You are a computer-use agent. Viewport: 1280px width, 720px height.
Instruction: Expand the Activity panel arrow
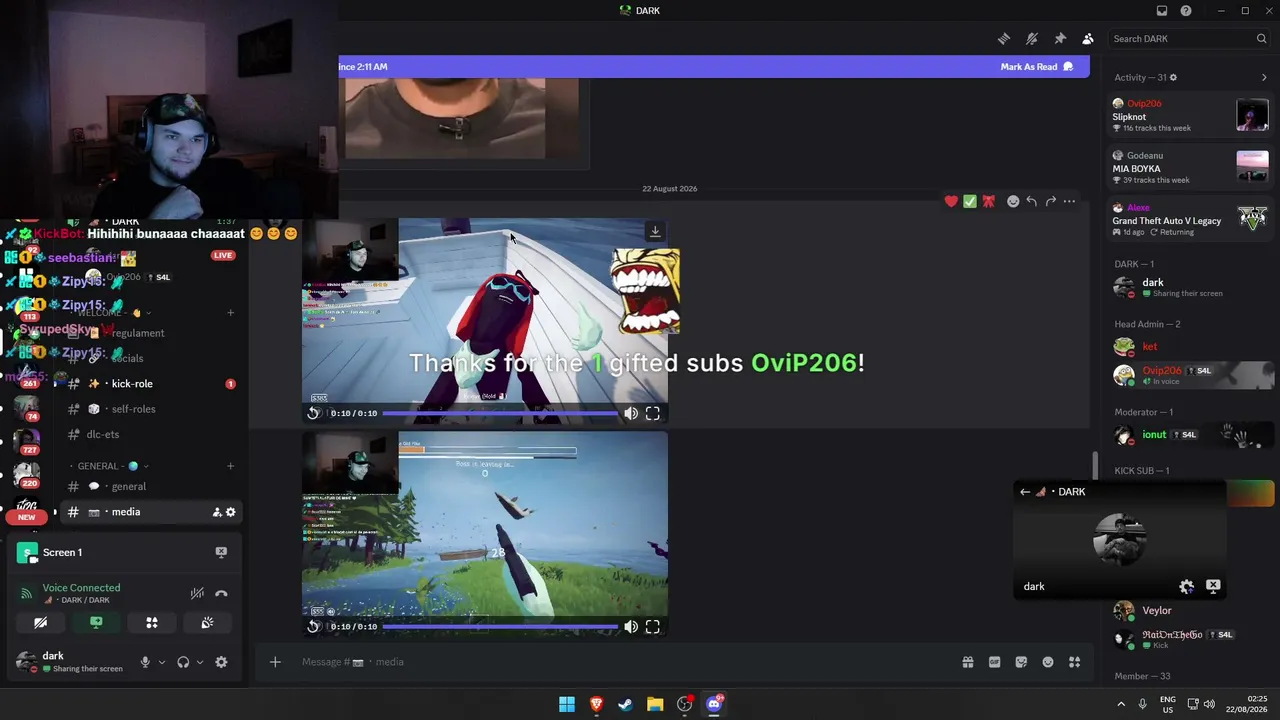tap(1264, 77)
